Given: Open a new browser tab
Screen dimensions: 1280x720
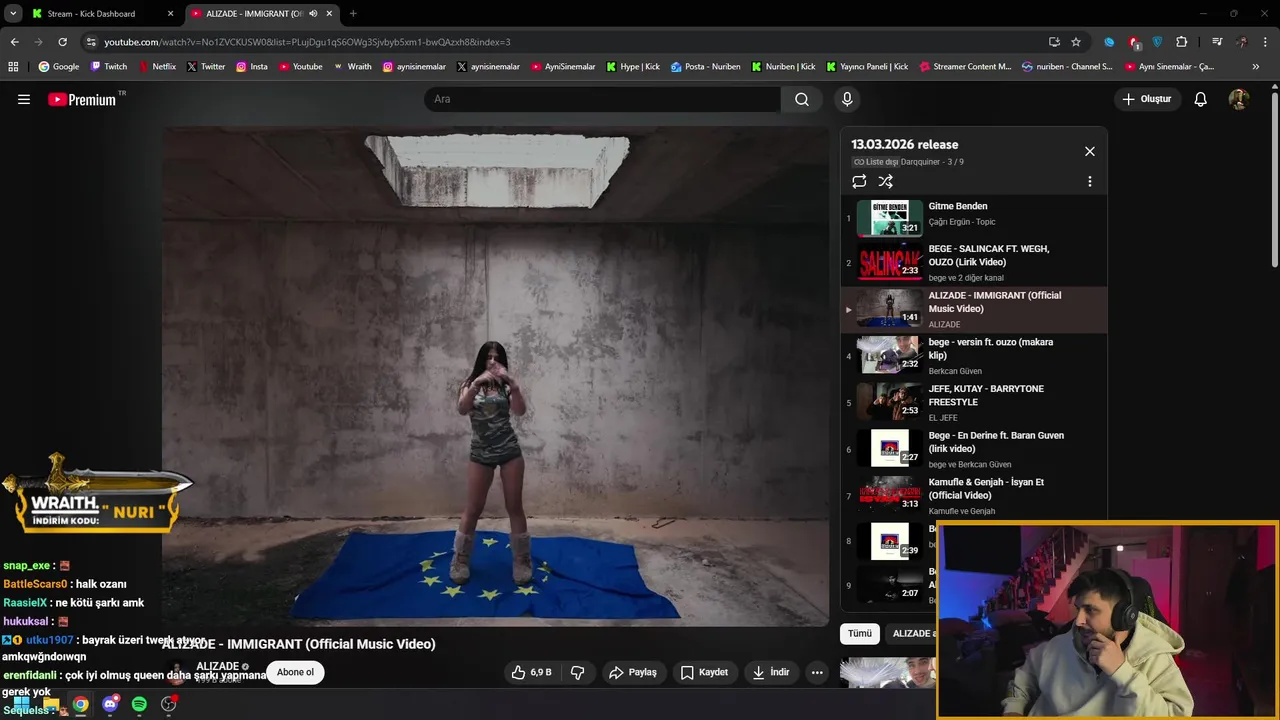Looking at the screenshot, I should click(x=353, y=13).
